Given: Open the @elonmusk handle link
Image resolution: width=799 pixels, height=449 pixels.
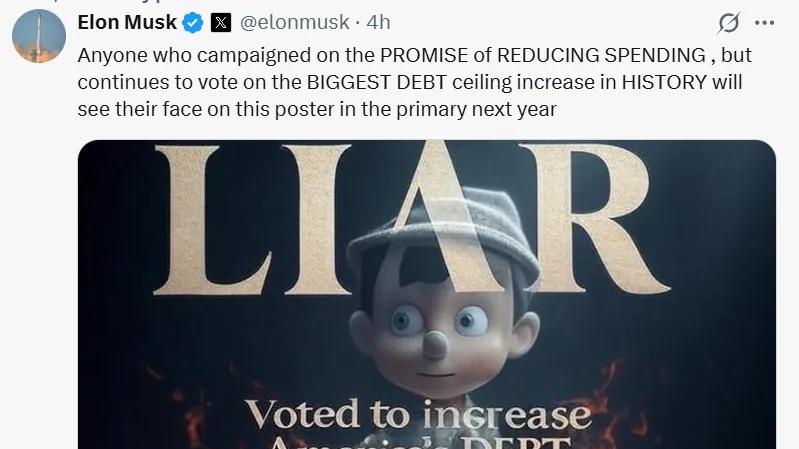Looking at the screenshot, I should point(295,22).
